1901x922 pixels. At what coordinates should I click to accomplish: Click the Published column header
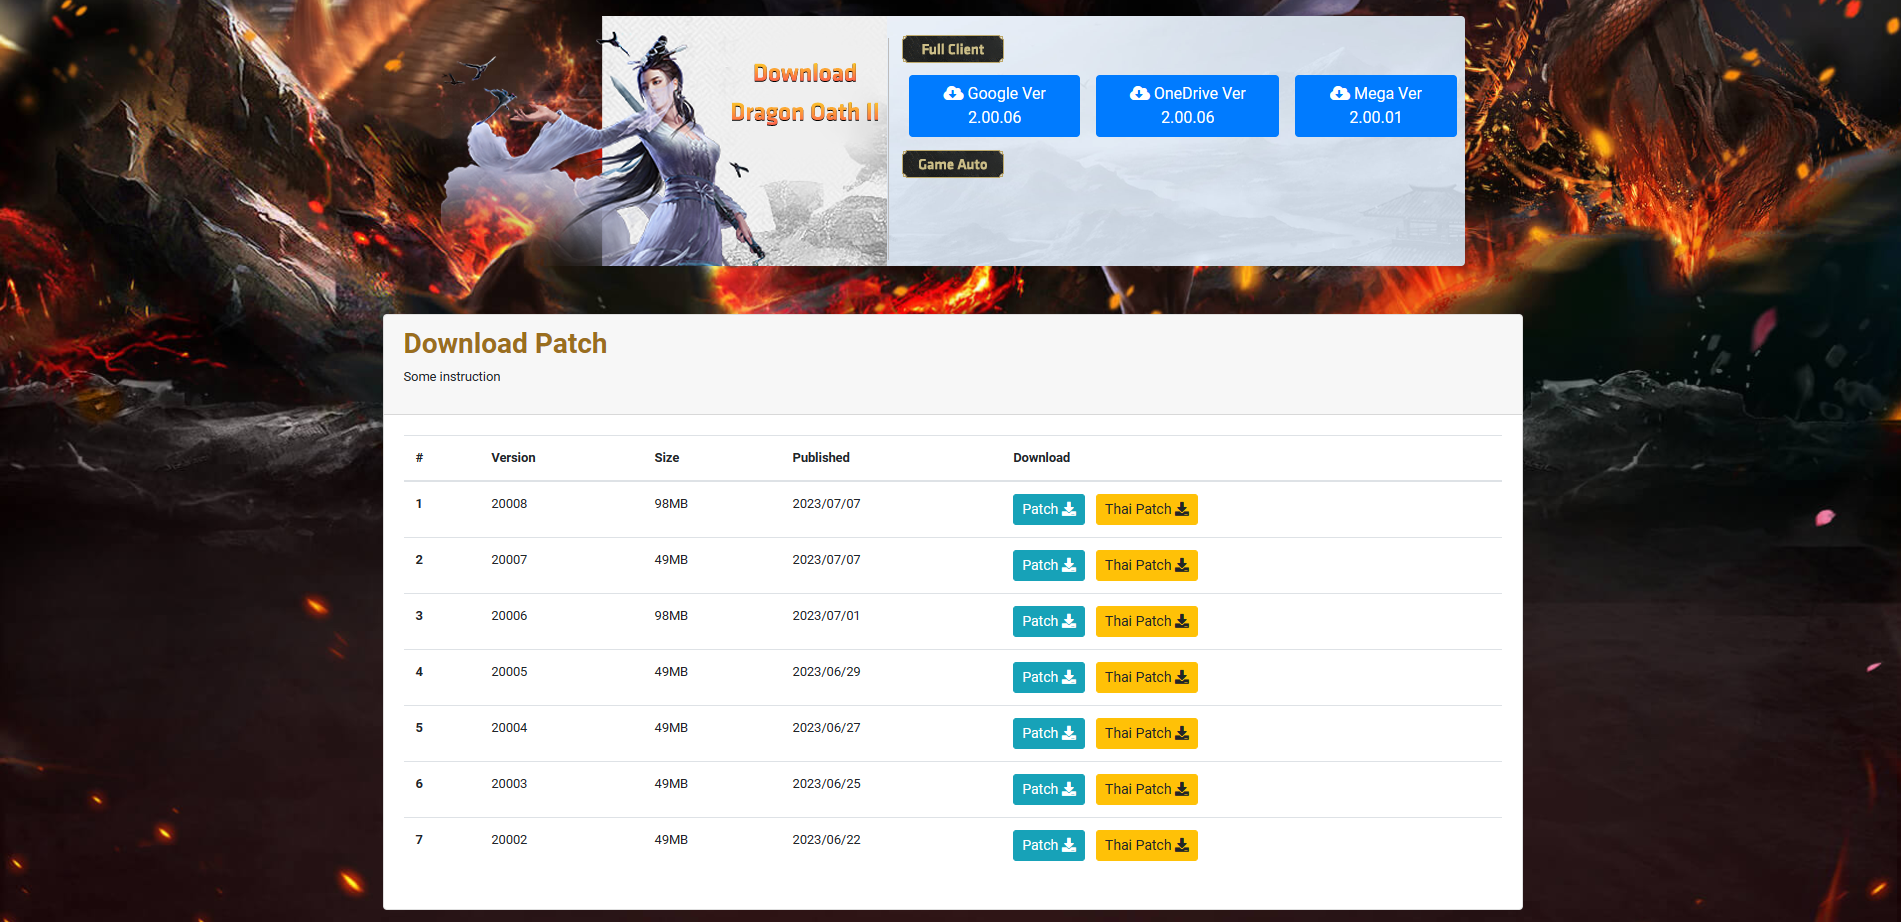coord(820,458)
